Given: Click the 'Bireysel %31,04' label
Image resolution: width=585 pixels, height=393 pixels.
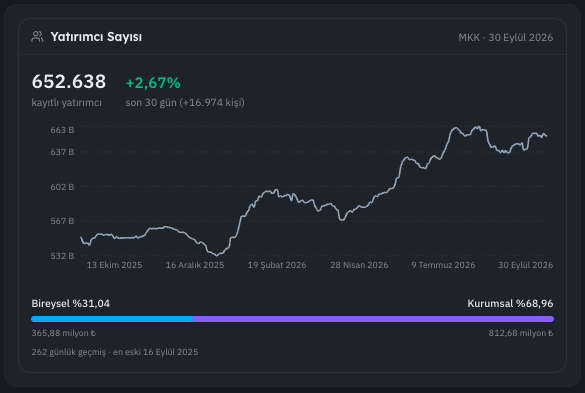Looking at the screenshot, I should pyautogui.click(x=71, y=303).
